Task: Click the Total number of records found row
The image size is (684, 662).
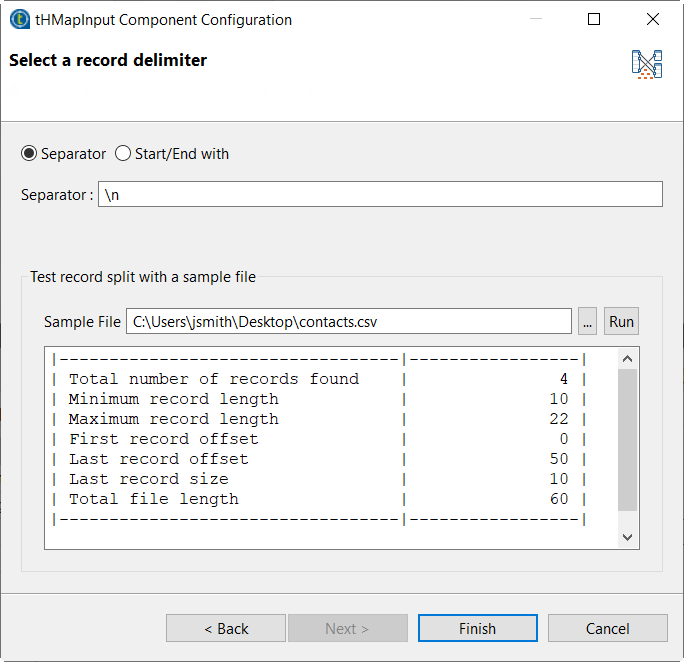Action: [x=214, y=379]
